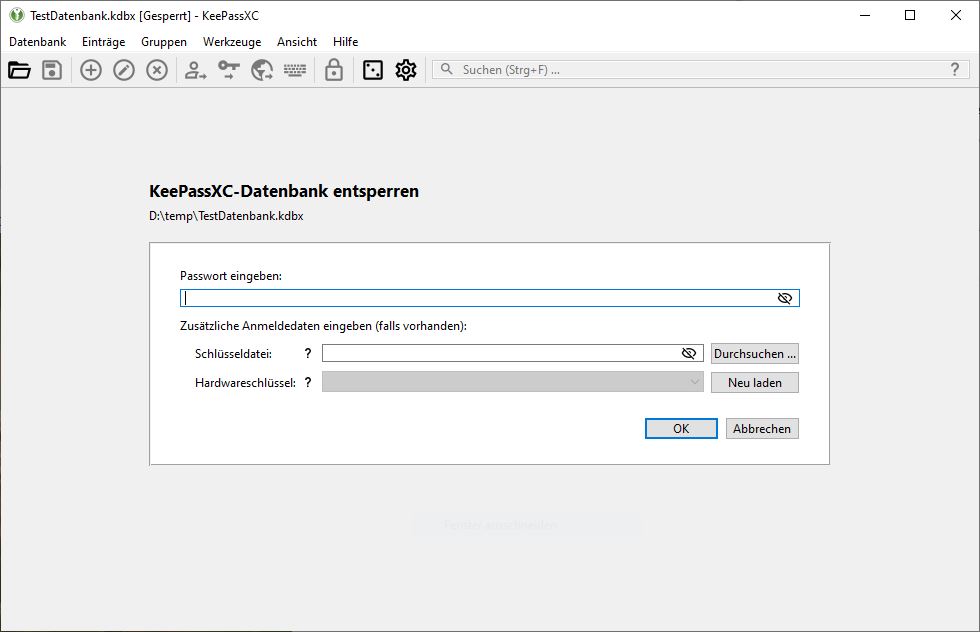Click the Neu laden button
980x632 pixels.
click(x=755, y=383)
